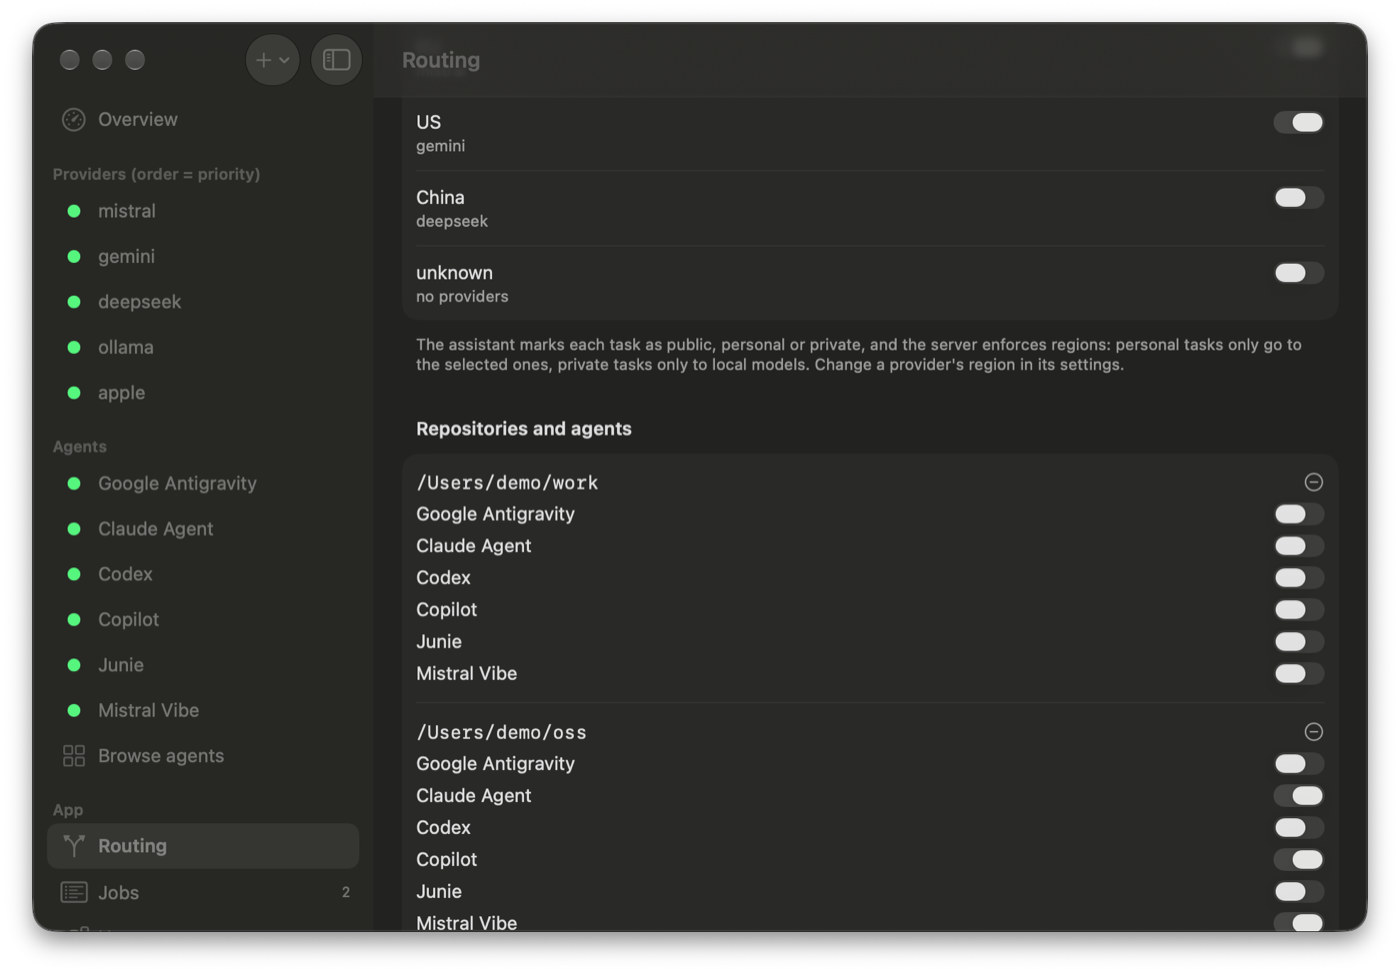Turn off Claude Agent under /Users/demo/oss
The width and height of the screenshot is (1400, 974).
point(1299,796)
